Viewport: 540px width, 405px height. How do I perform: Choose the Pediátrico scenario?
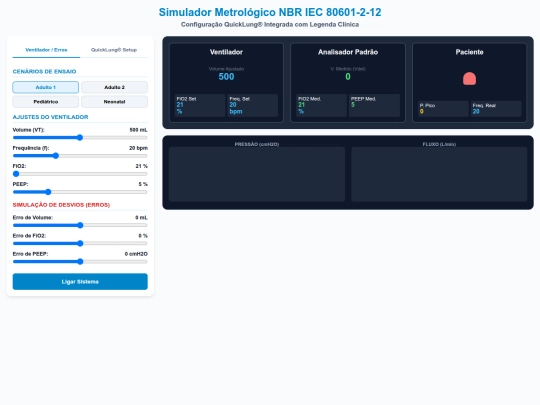coord(45,102)
